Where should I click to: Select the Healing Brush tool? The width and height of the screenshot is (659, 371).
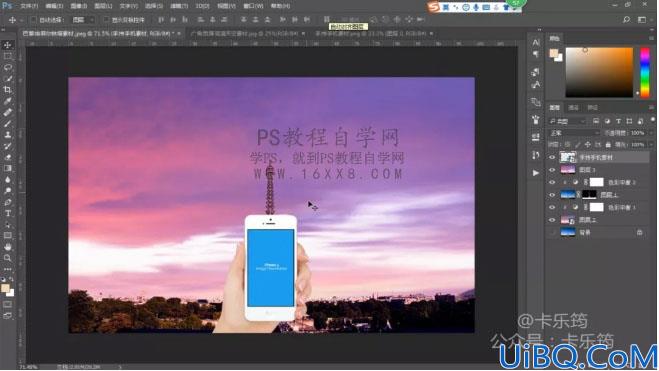pos(8,112)
